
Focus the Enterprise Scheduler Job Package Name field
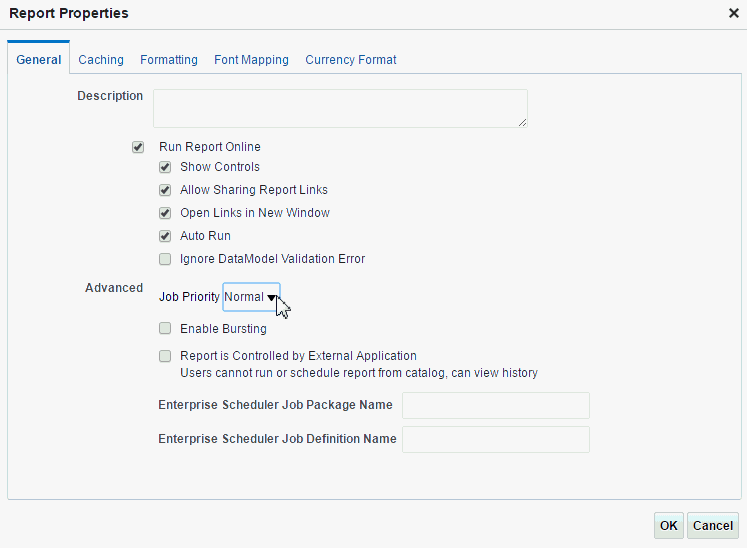point(495,405)
